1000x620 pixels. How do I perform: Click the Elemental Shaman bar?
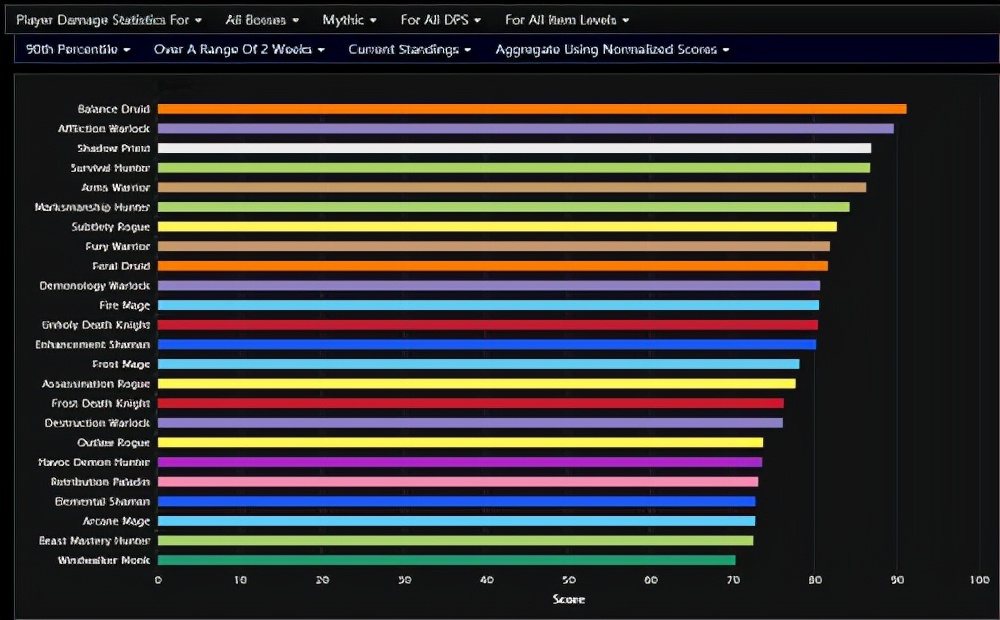click(456, 501)
